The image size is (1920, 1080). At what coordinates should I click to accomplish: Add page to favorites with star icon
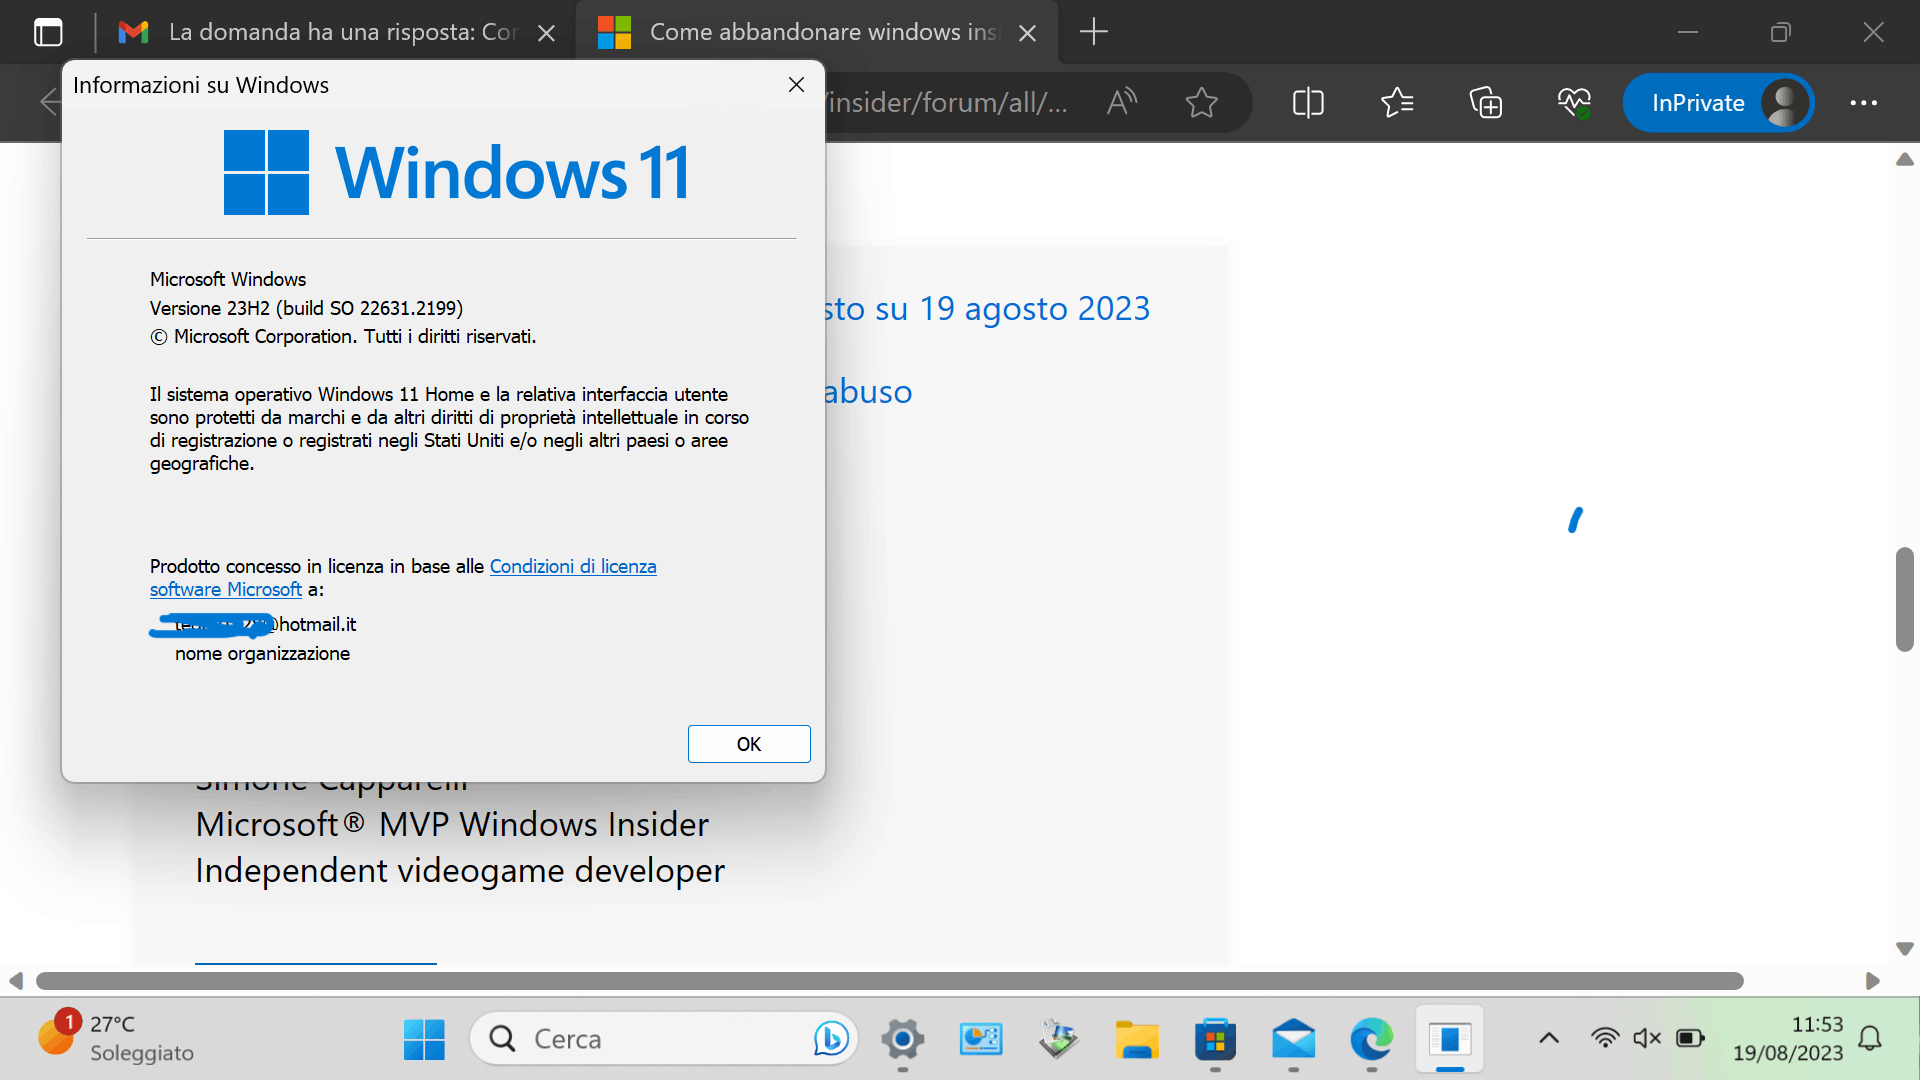coord(1201,102)
